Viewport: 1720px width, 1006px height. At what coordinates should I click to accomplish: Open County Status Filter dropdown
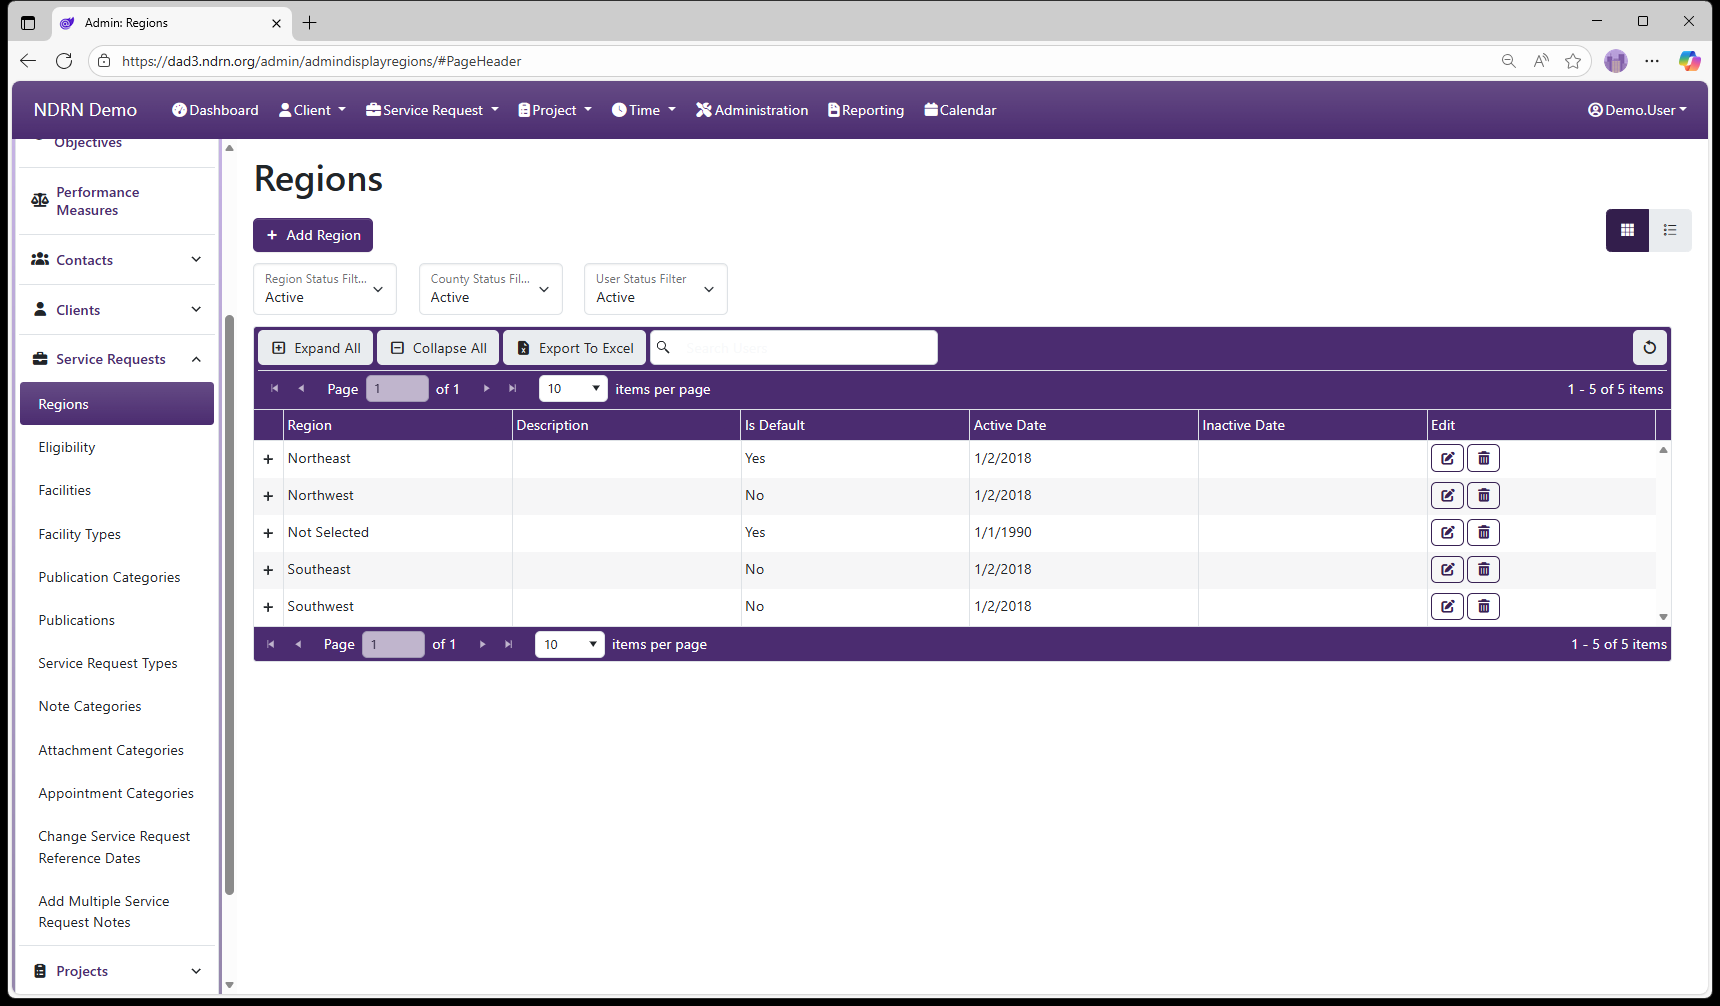point(490,289)
